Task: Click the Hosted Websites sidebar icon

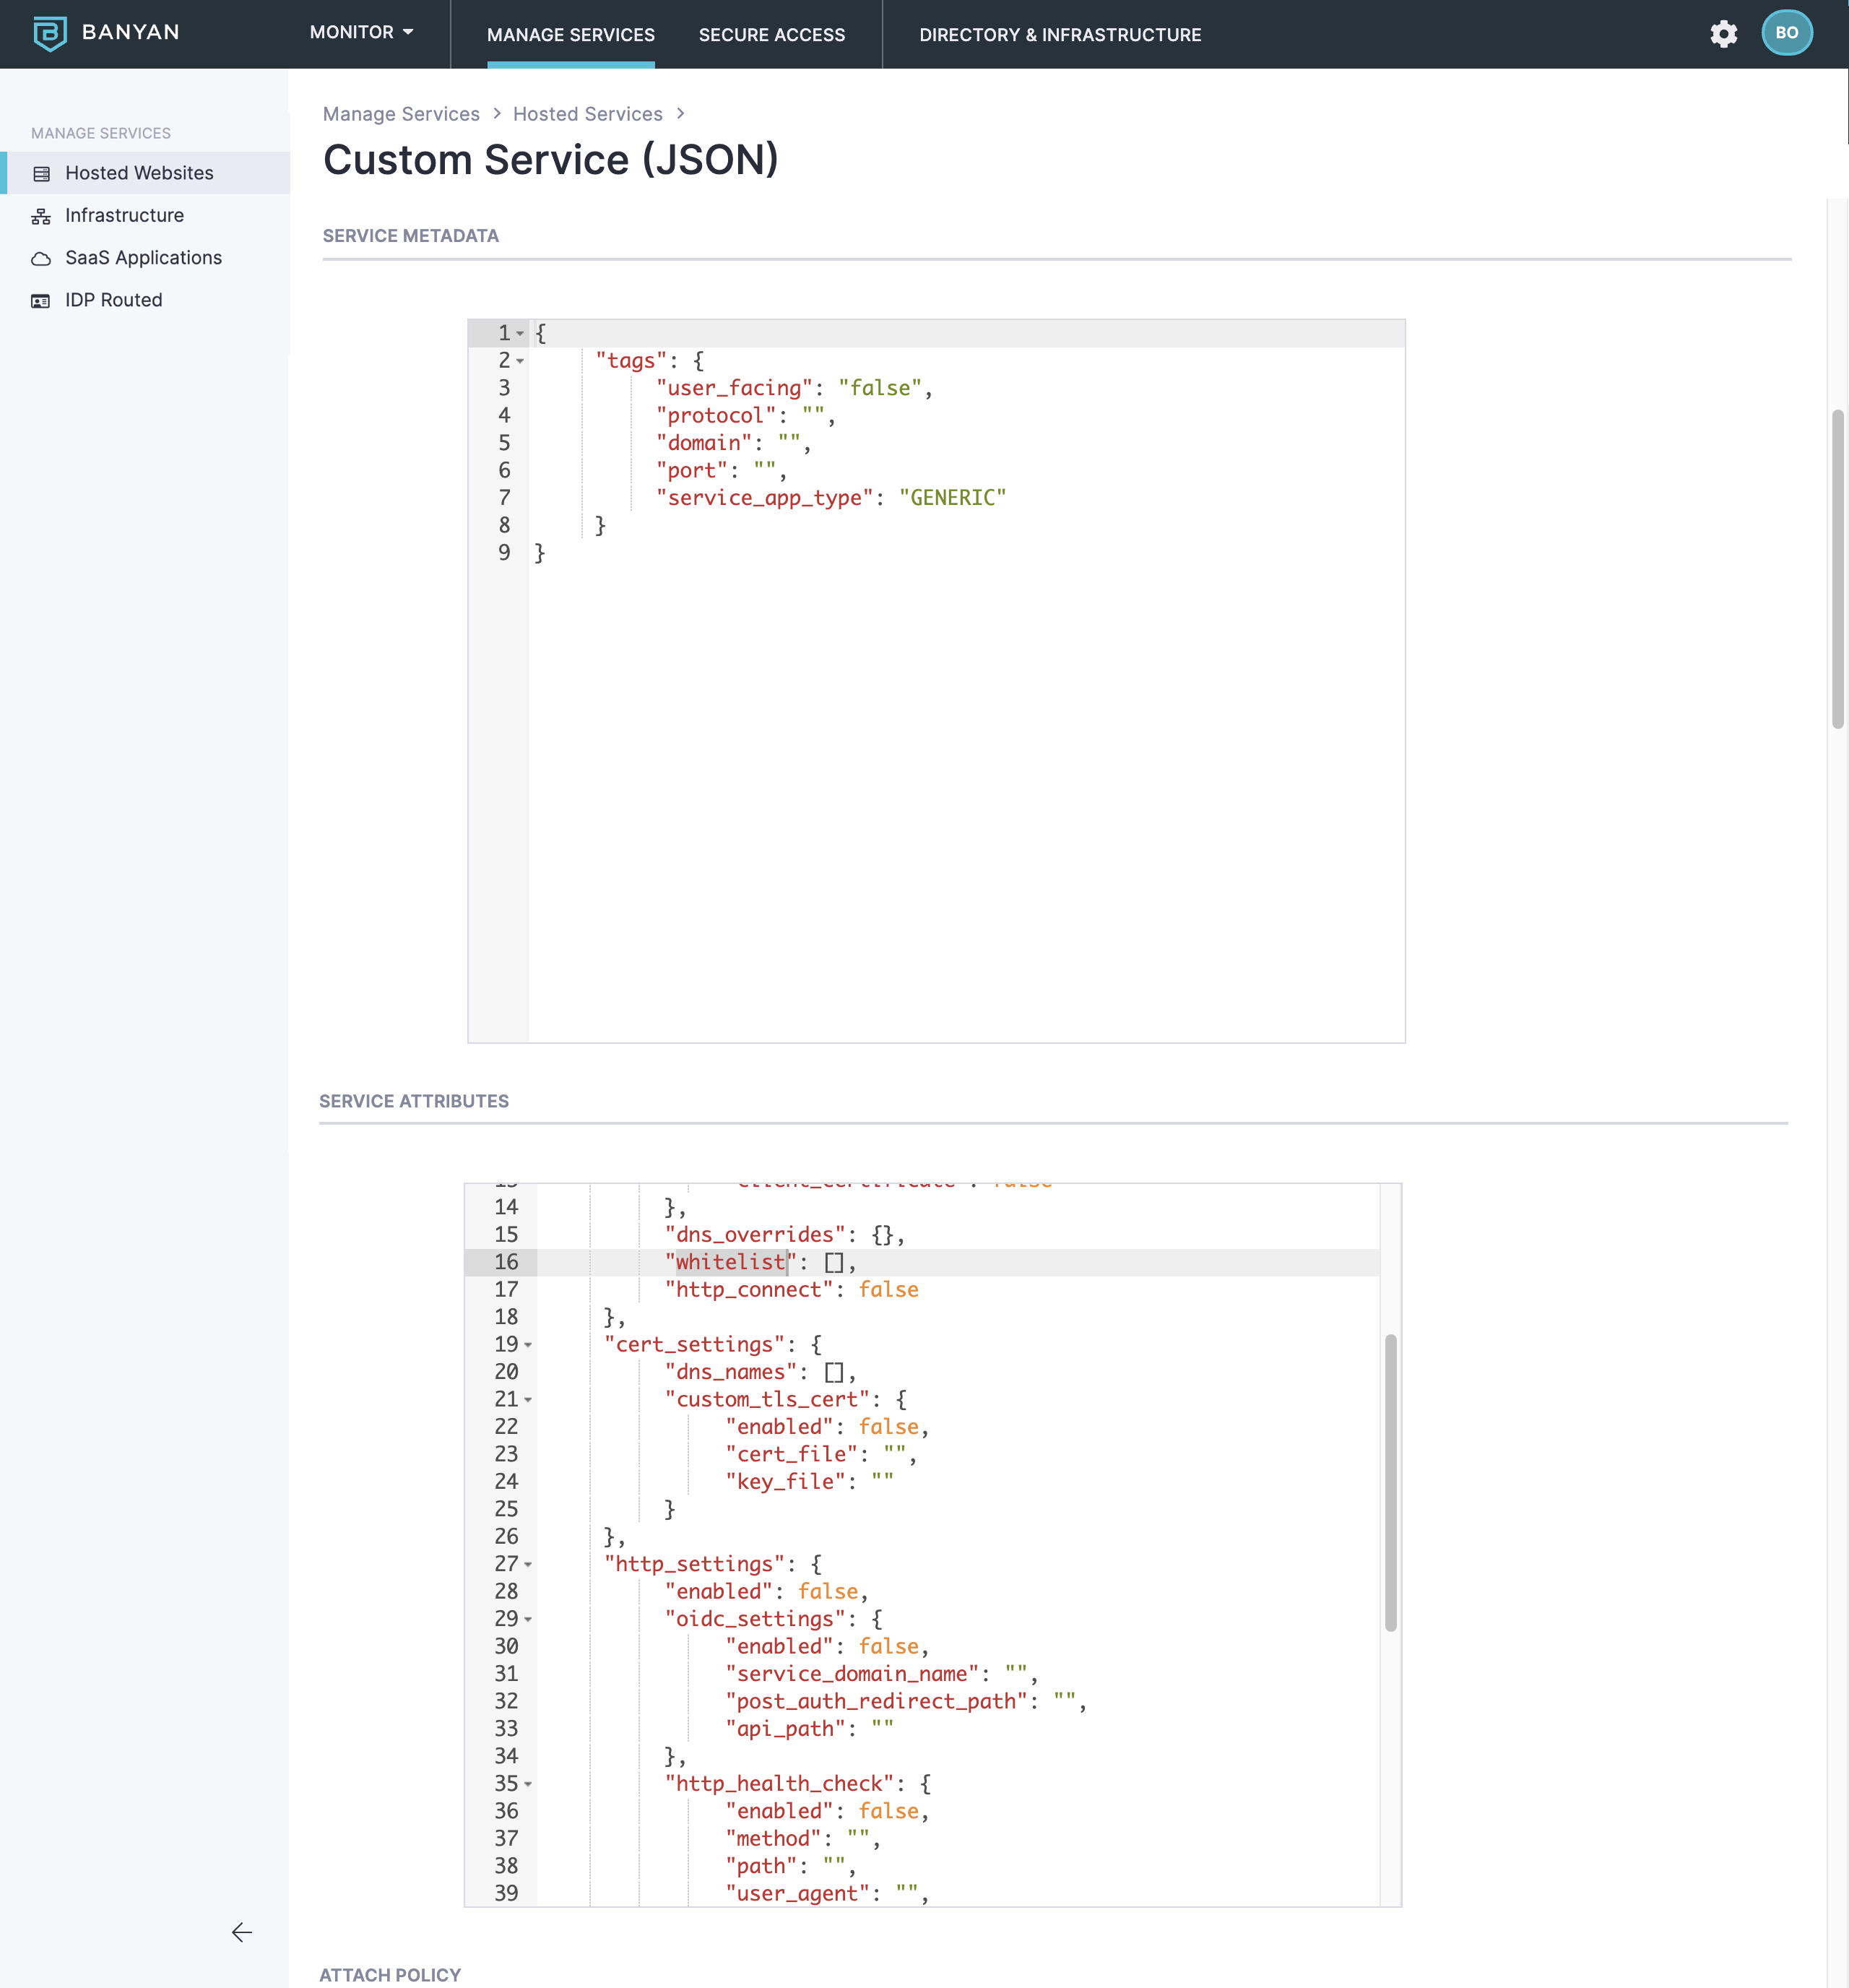Action: click(x=41, y=174)
